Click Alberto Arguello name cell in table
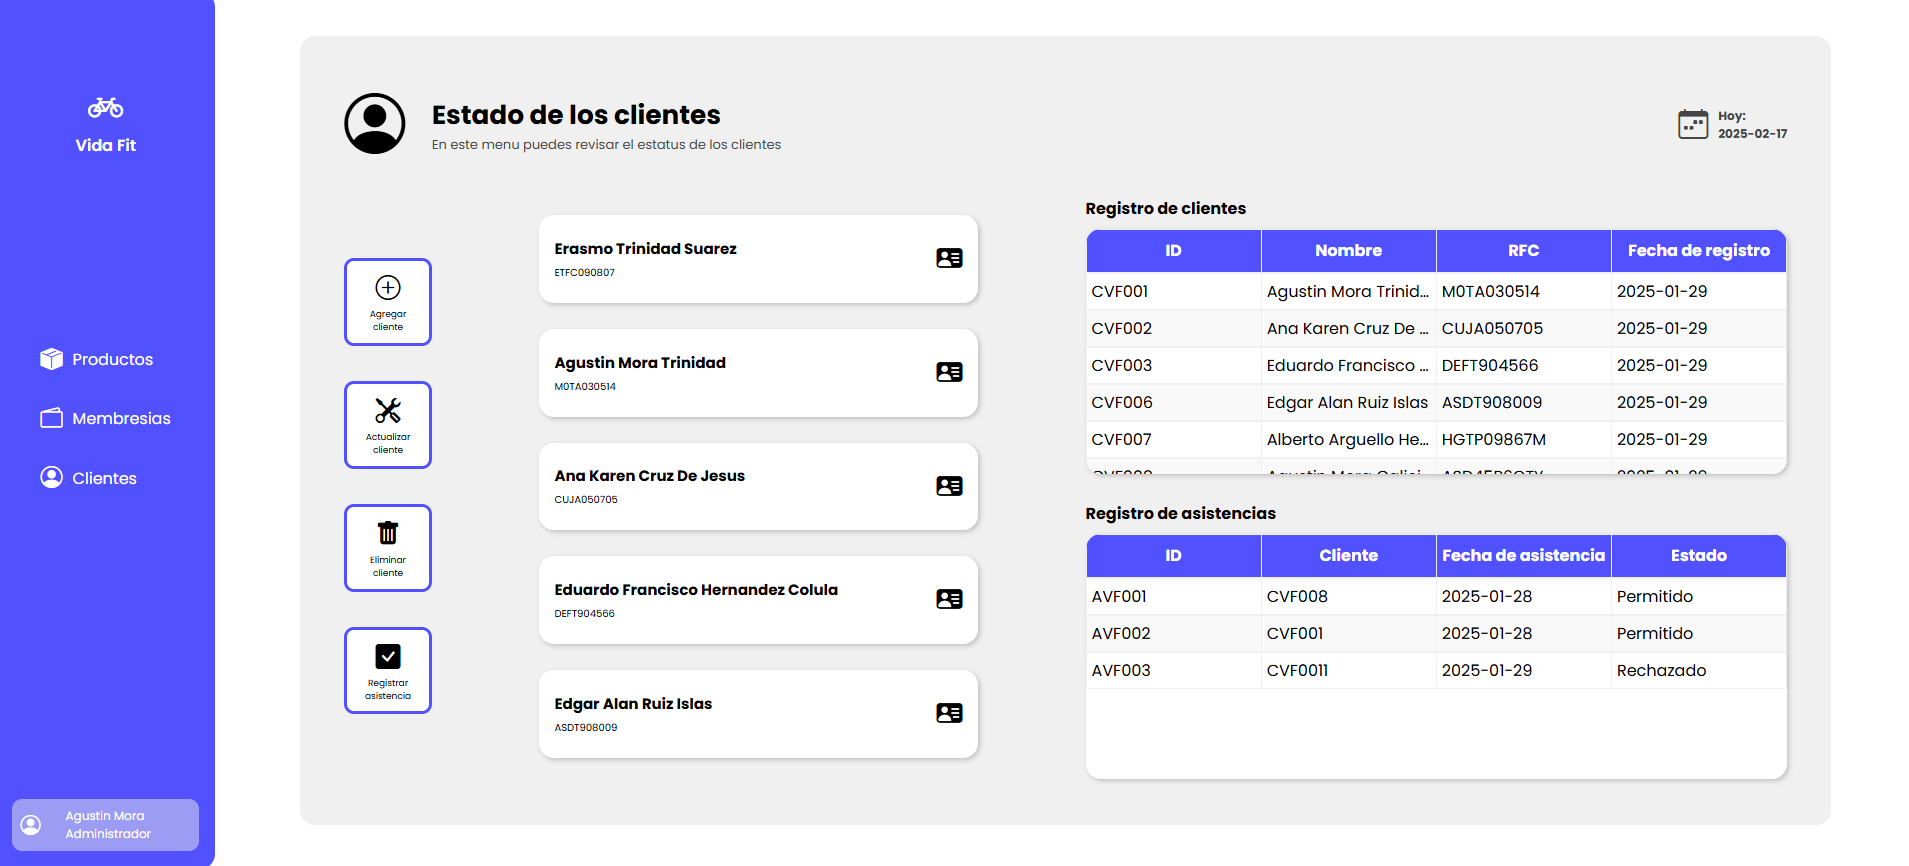Screen dimensions: 1909x866 coord(1348,440)
